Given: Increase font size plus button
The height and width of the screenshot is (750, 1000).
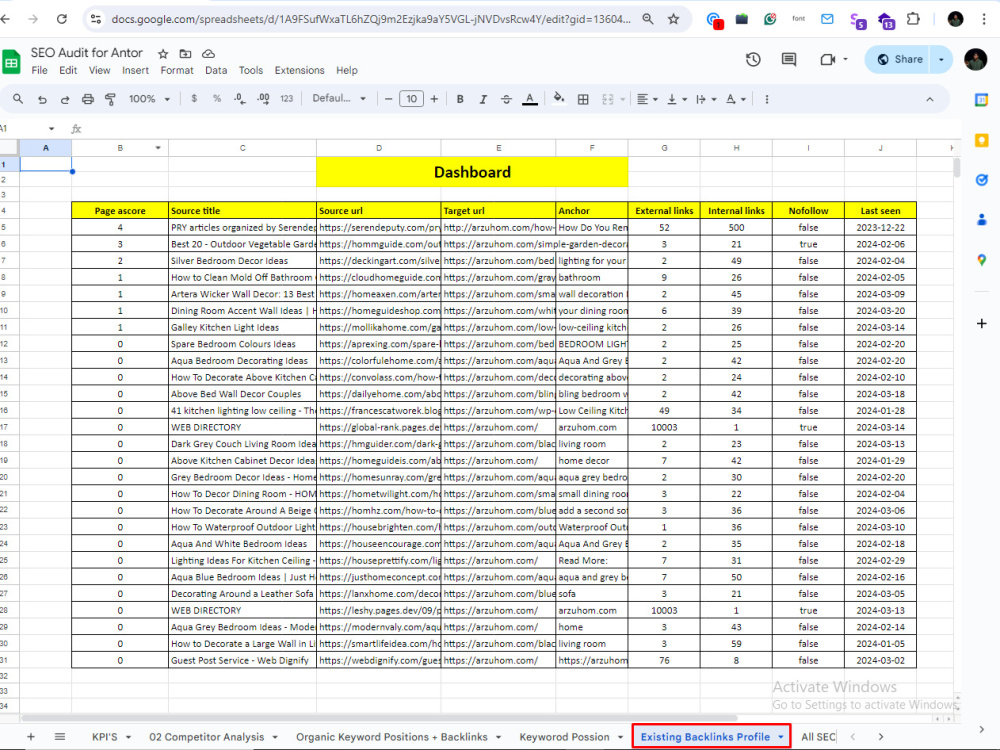Looking at the screenshot, I should click(x=434, y=99).
